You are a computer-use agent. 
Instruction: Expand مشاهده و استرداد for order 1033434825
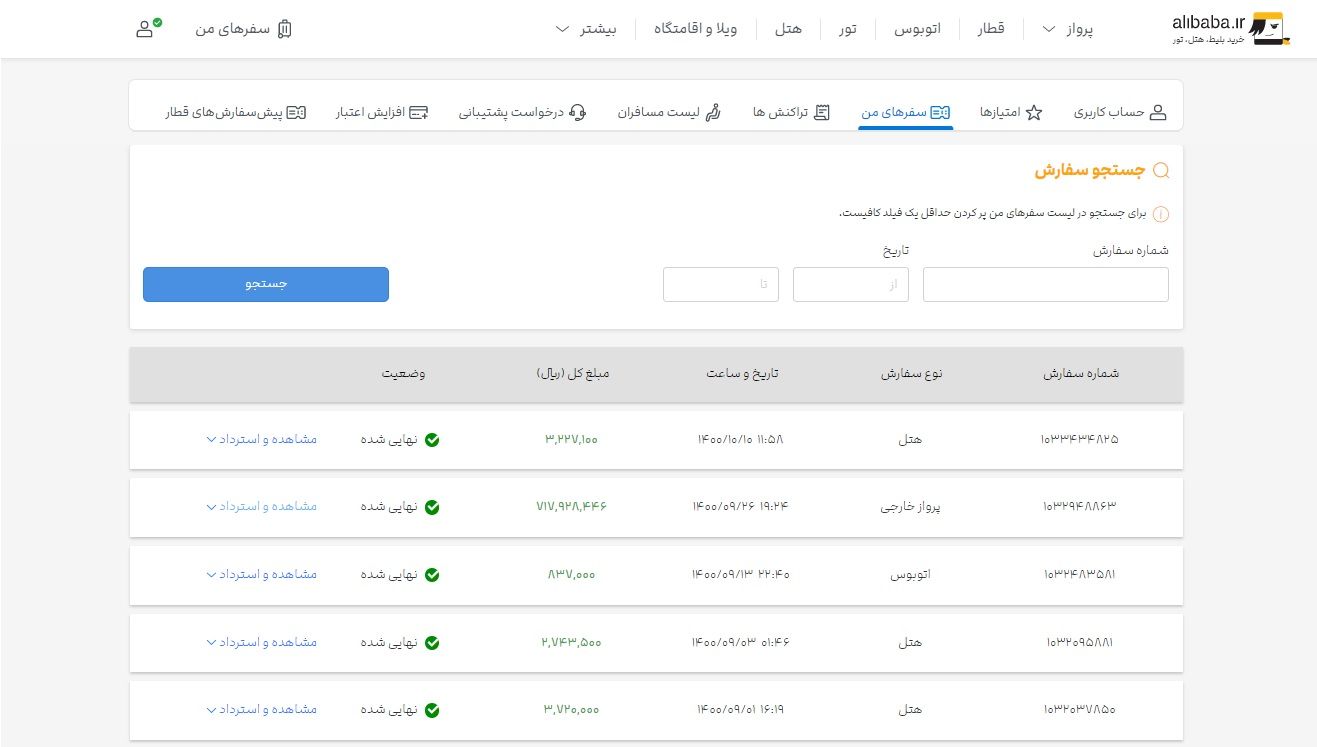(x=261, y=439)
